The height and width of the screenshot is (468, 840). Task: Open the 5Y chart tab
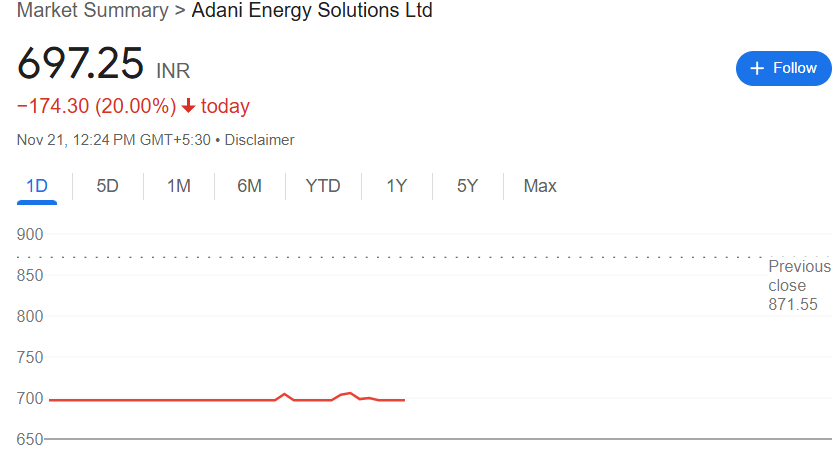467,186
